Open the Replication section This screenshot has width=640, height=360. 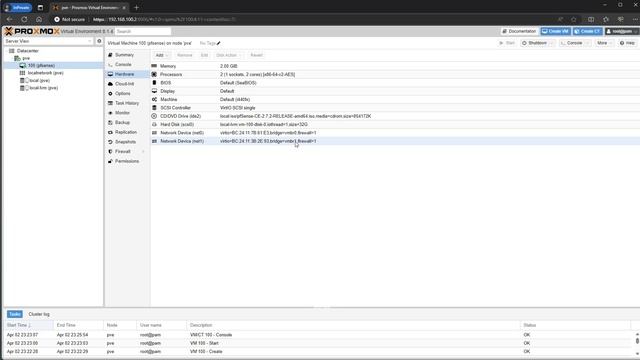pyautogui.click(x=126, y=132)
